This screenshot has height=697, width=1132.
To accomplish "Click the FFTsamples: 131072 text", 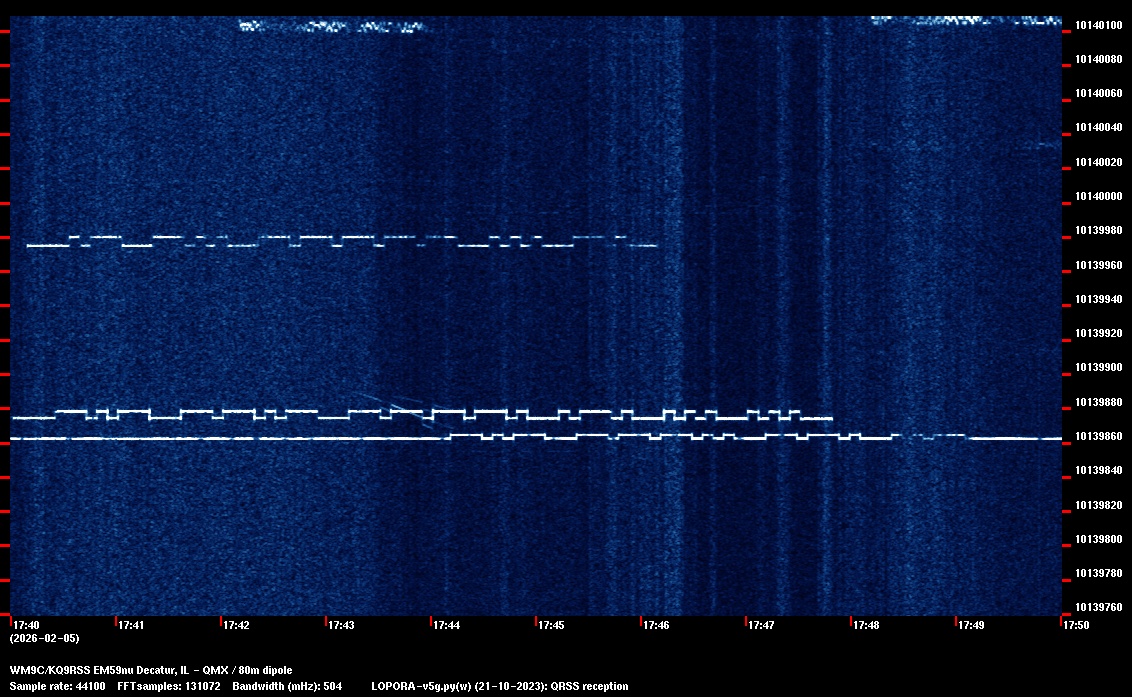I will pos(168,686).
